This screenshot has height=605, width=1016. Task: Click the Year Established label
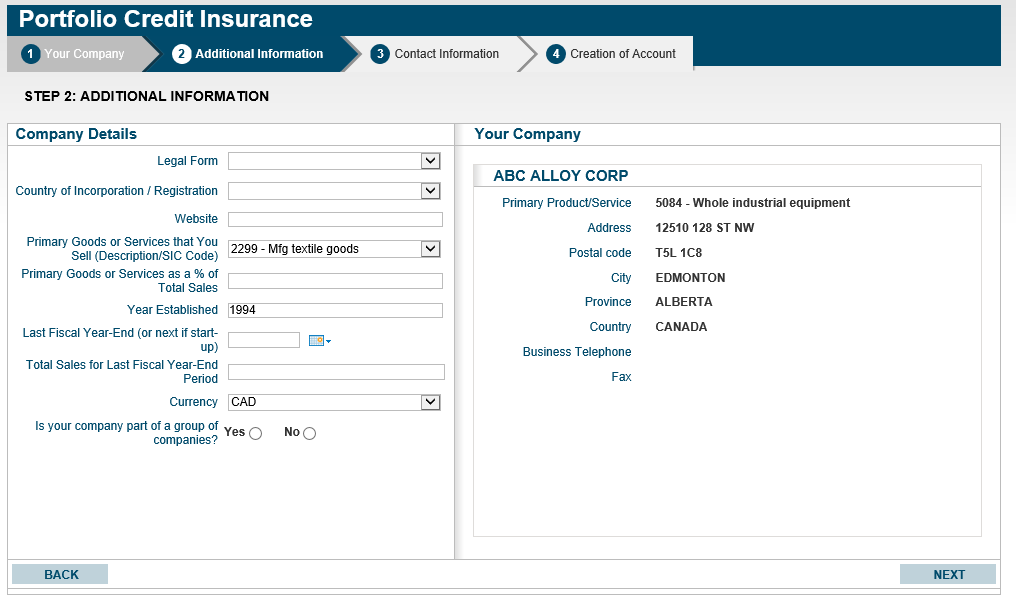click(172, 310)
